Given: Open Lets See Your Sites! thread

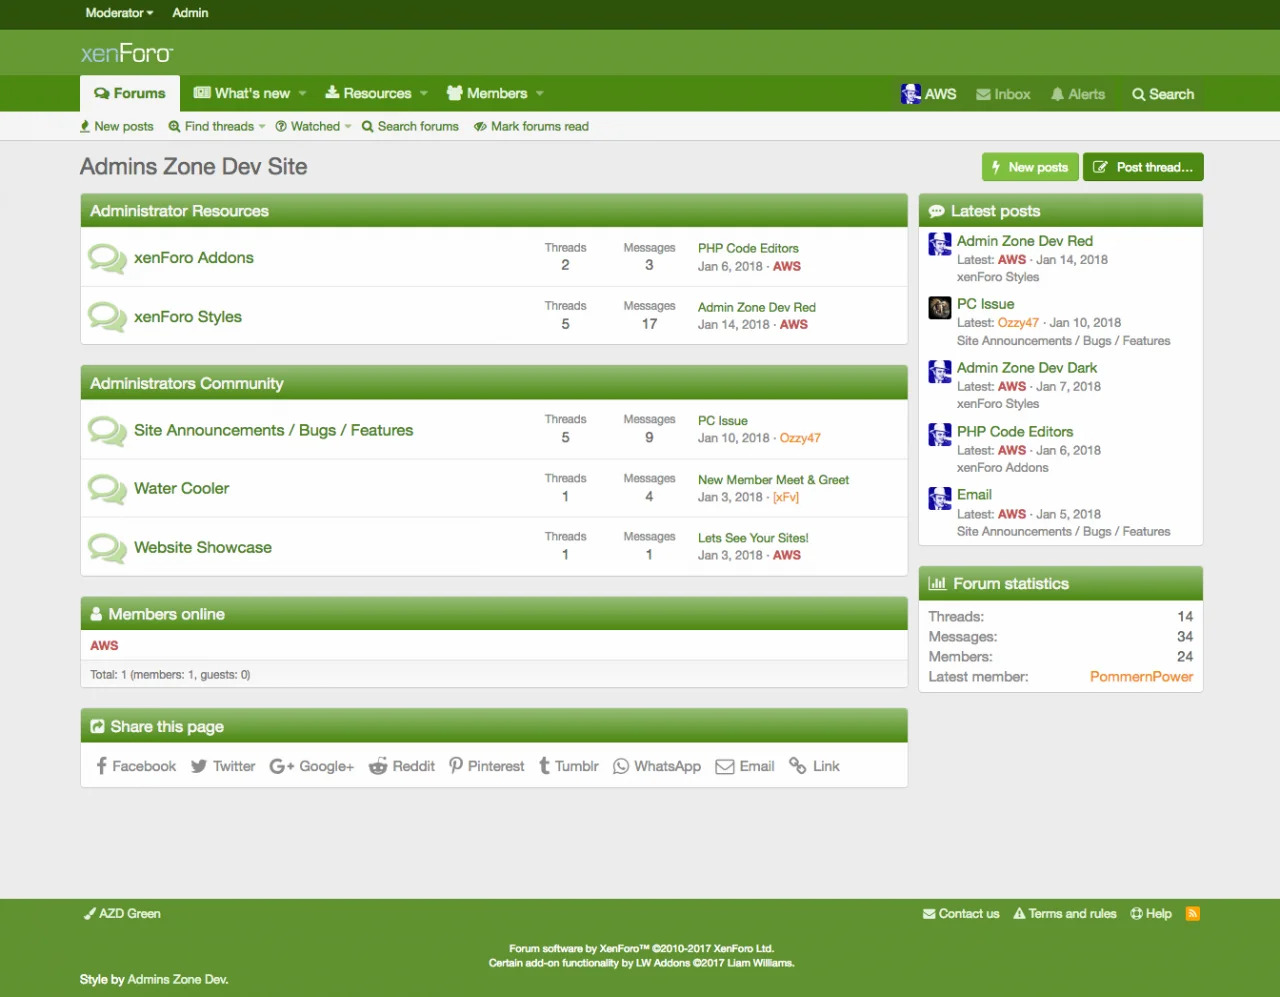Looking at the screenshot, I should coord(753,538).
